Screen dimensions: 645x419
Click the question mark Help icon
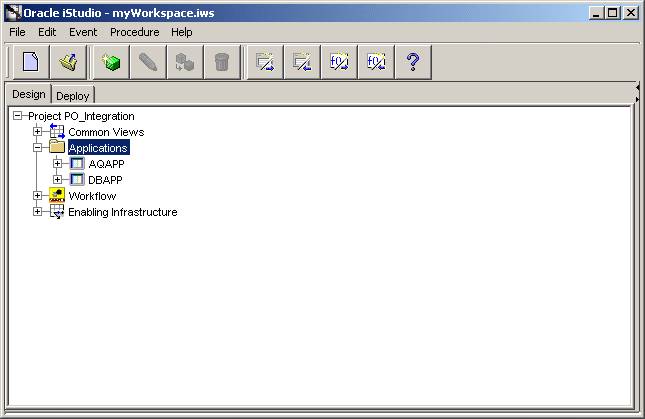pyautogui.click(x=413, y=62)
